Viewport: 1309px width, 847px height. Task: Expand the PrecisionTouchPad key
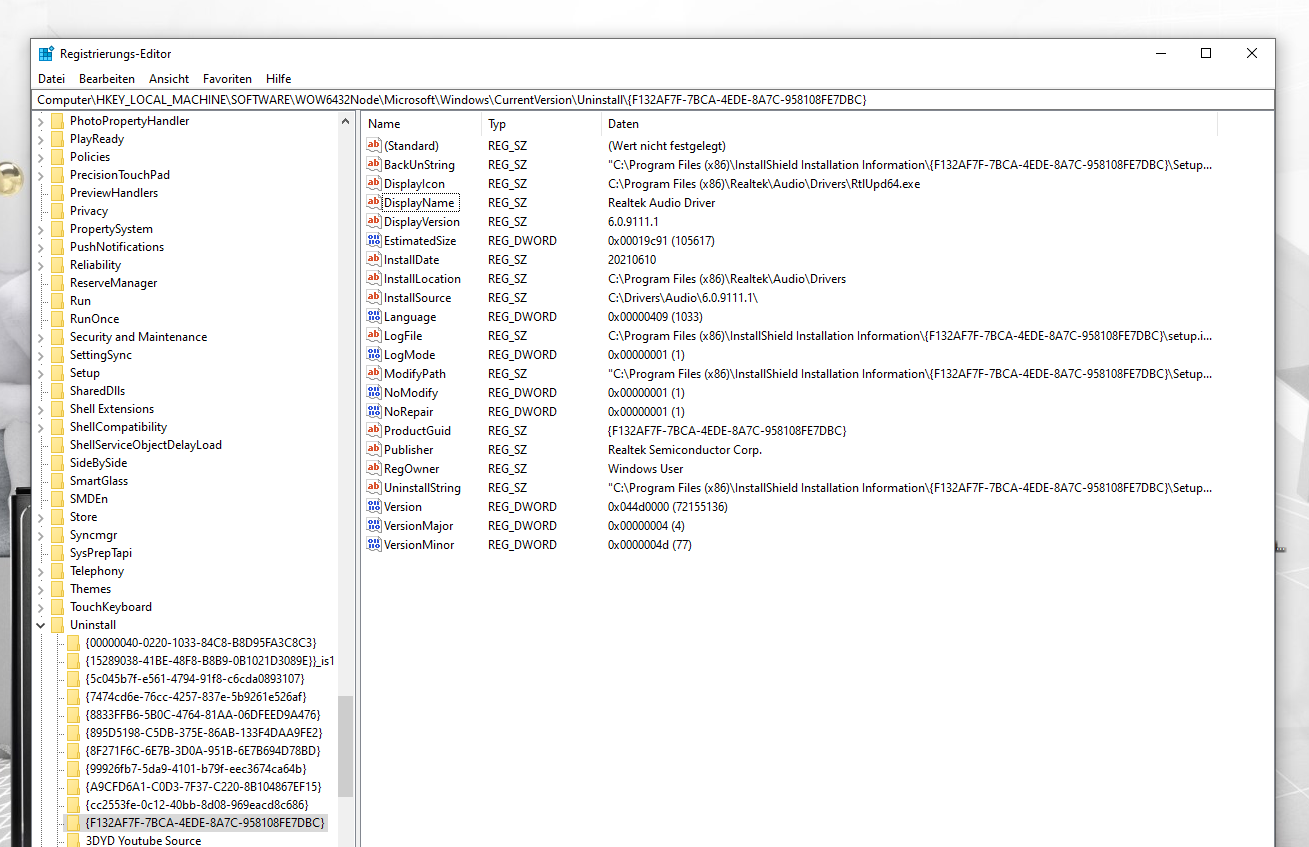click(x=41, y=175)
